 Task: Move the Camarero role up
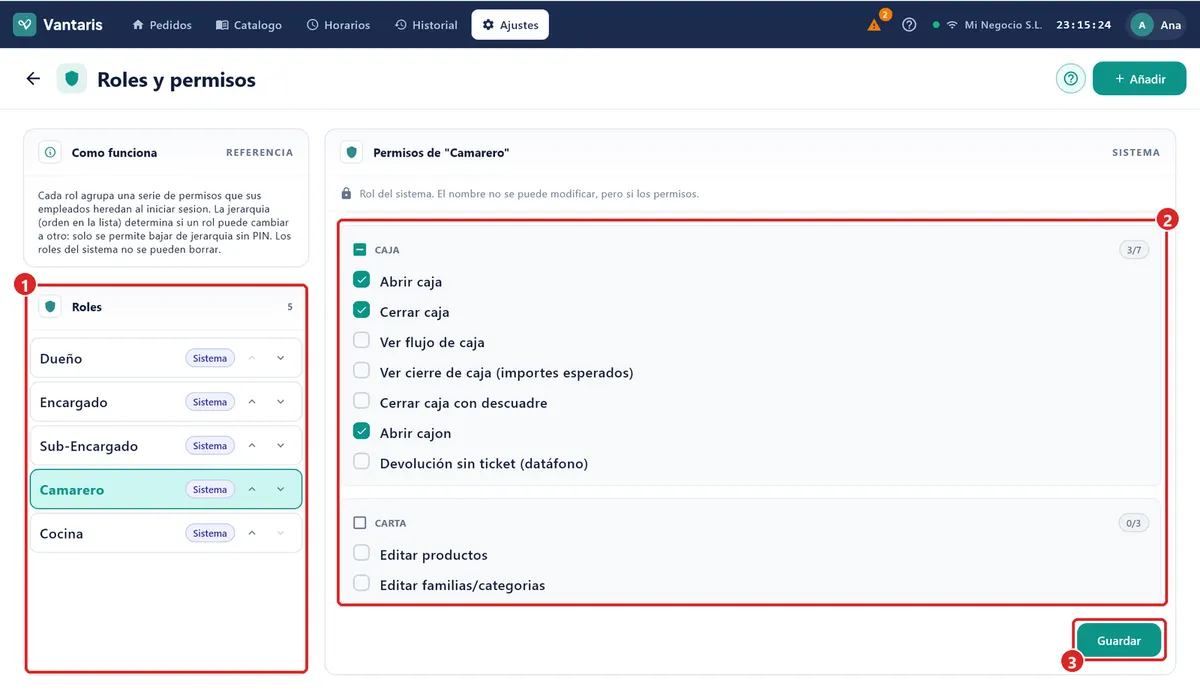(x=252, y=489)
